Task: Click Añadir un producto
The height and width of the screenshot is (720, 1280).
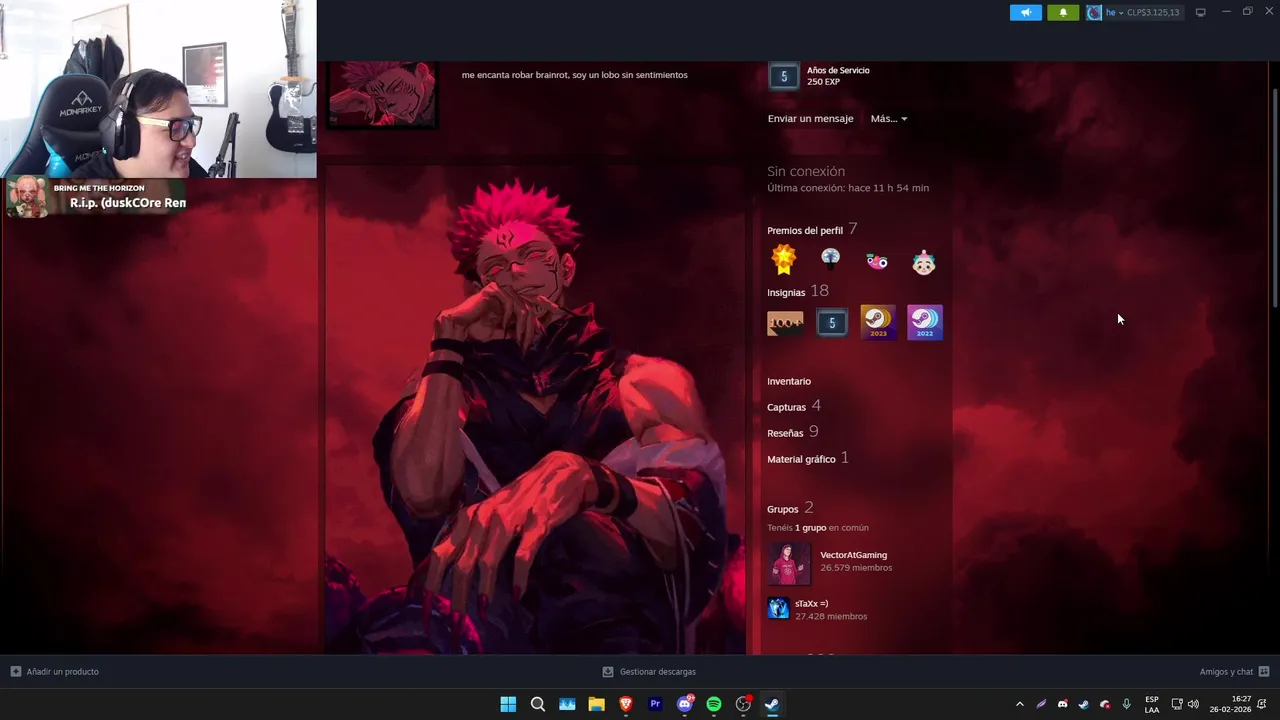Action: [x=55, y=672]
